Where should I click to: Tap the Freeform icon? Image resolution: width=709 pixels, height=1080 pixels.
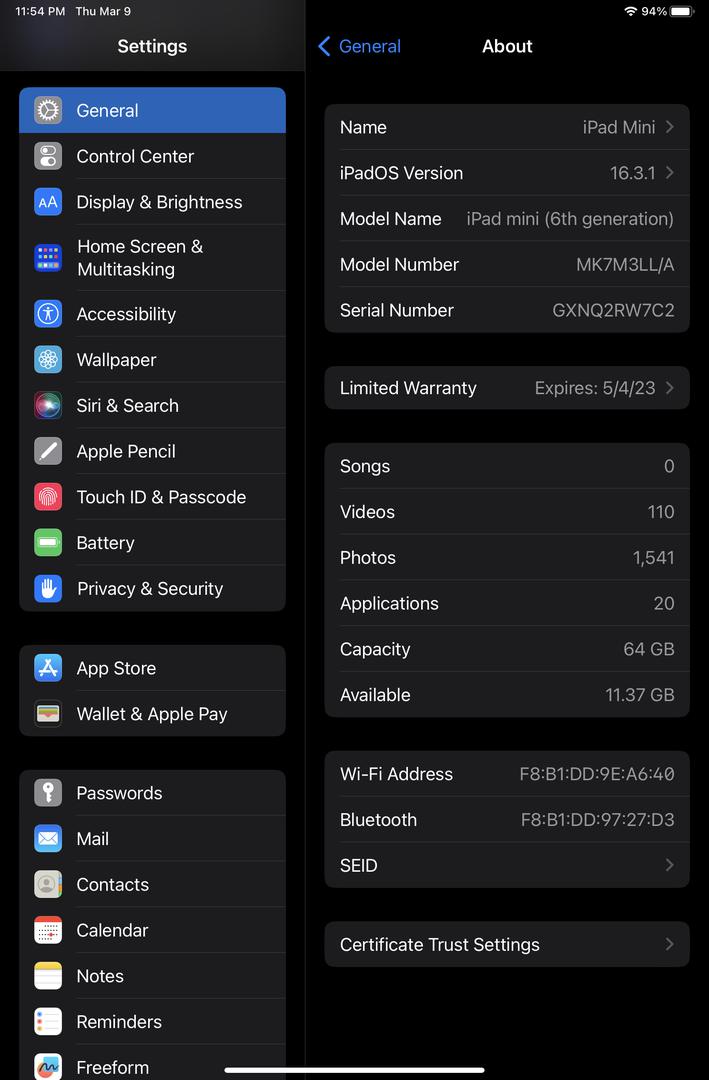48,1067
